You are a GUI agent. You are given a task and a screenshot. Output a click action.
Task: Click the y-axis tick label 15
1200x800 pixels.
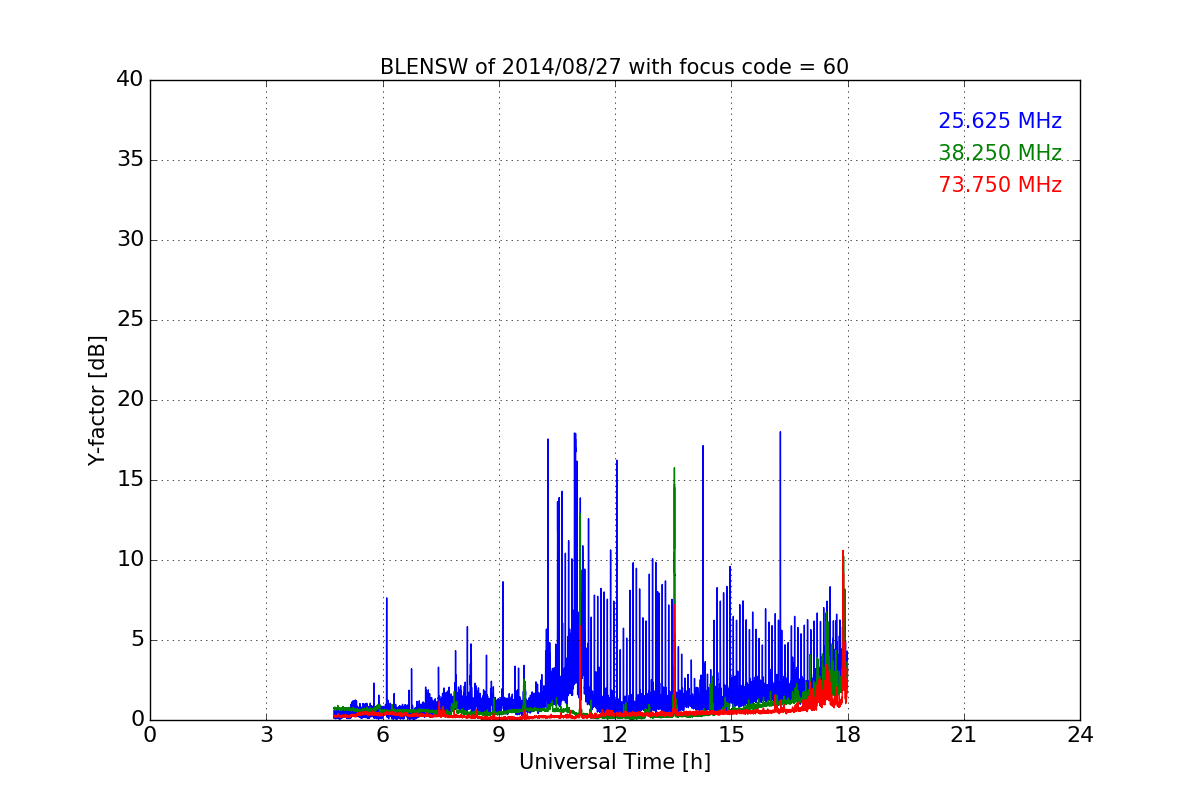pyautogui.click(x=130, y=480)
